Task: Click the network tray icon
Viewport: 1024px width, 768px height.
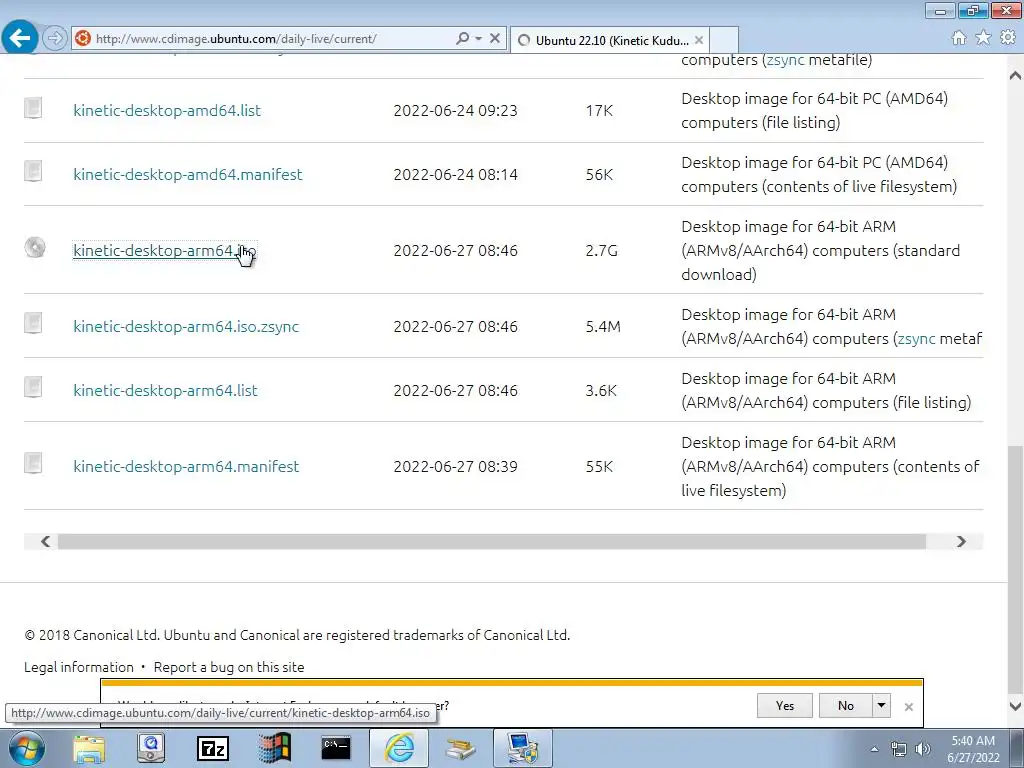Action: [x=899, y=749]
